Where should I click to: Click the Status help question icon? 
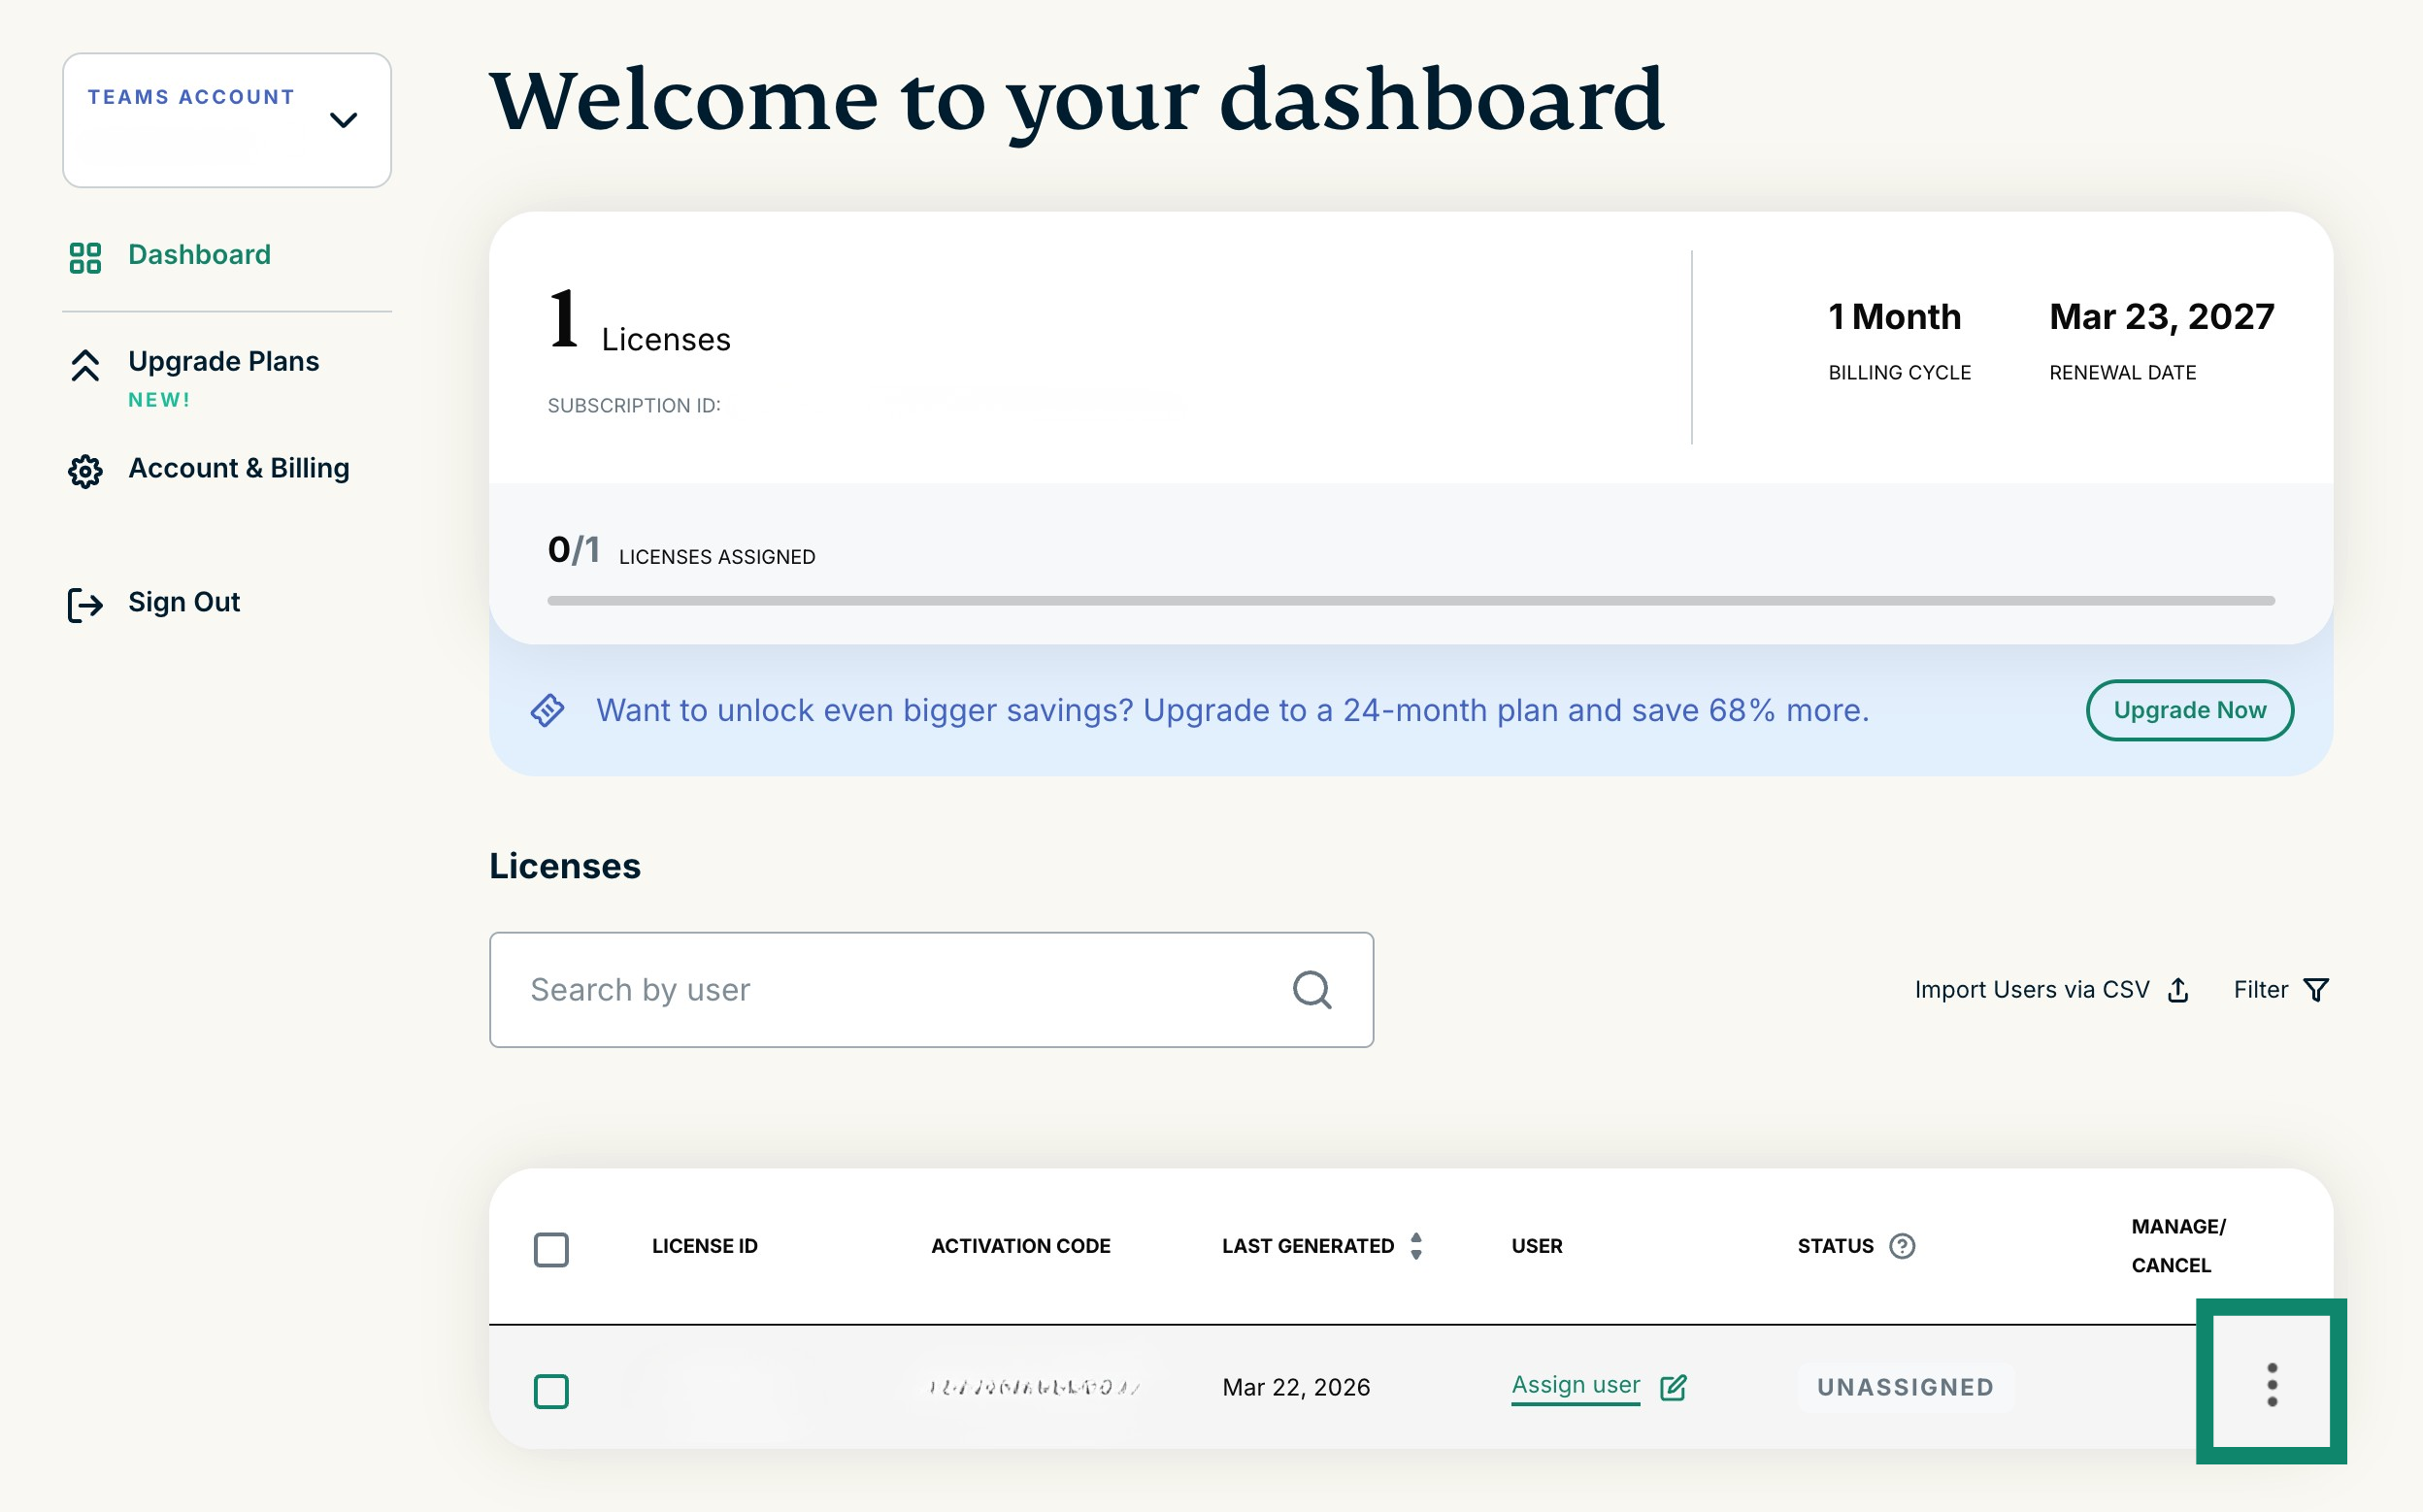click(x=1901, y=1246)
